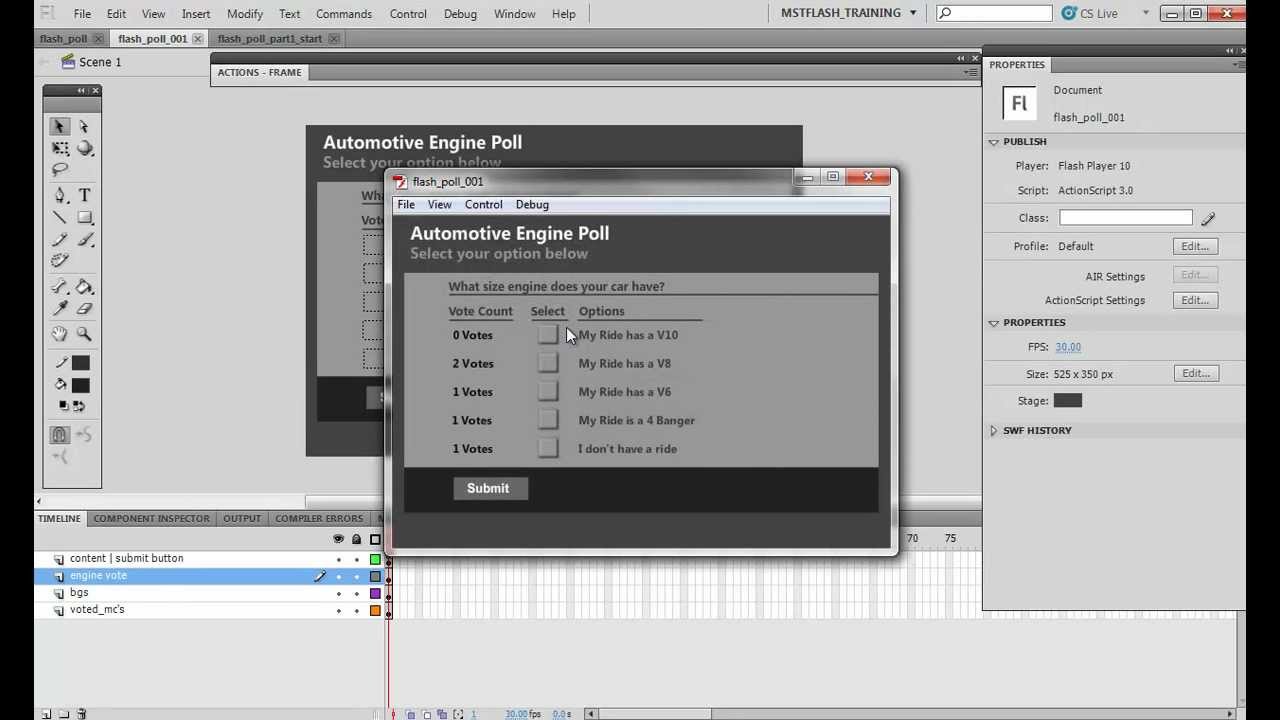This screenshot has width=1280, height=720.
Task: Switch to the COMPILER ERRORS tab
Action: (x=319, y=518)
